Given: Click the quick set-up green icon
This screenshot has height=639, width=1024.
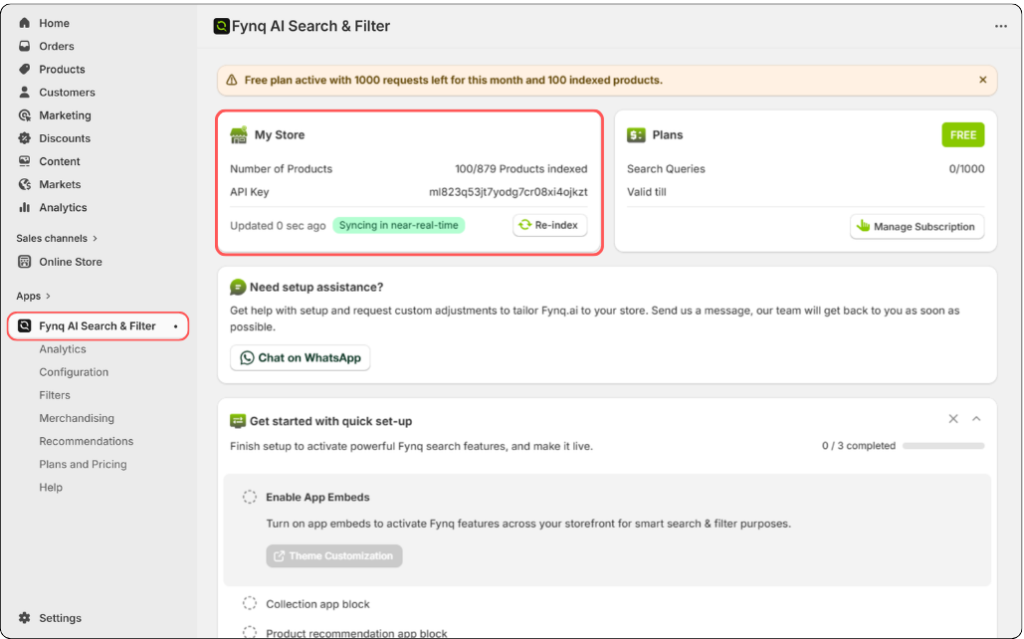Looking at the screenshot, I should (238, 421).
